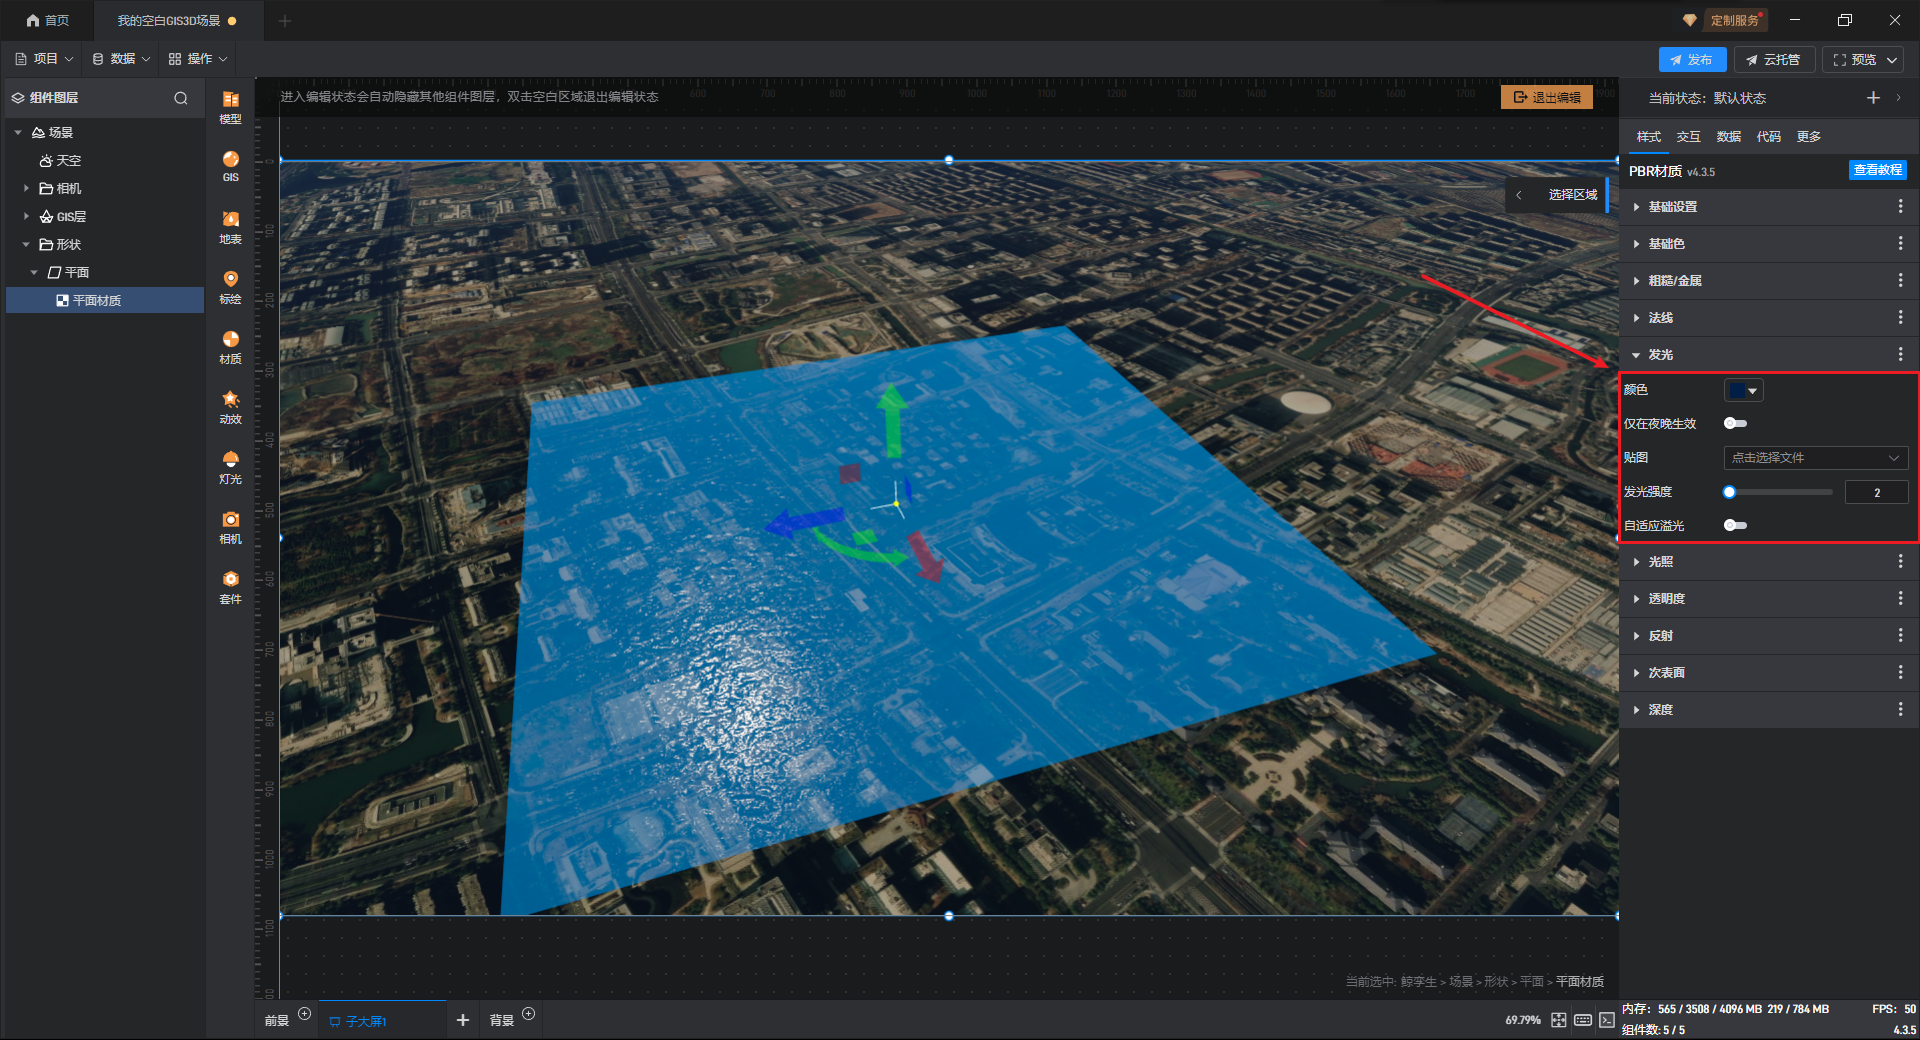Open the 动效 (animation effects) icon
The width and height of the screenshot is (1920, 1040).
pos(230,406)
